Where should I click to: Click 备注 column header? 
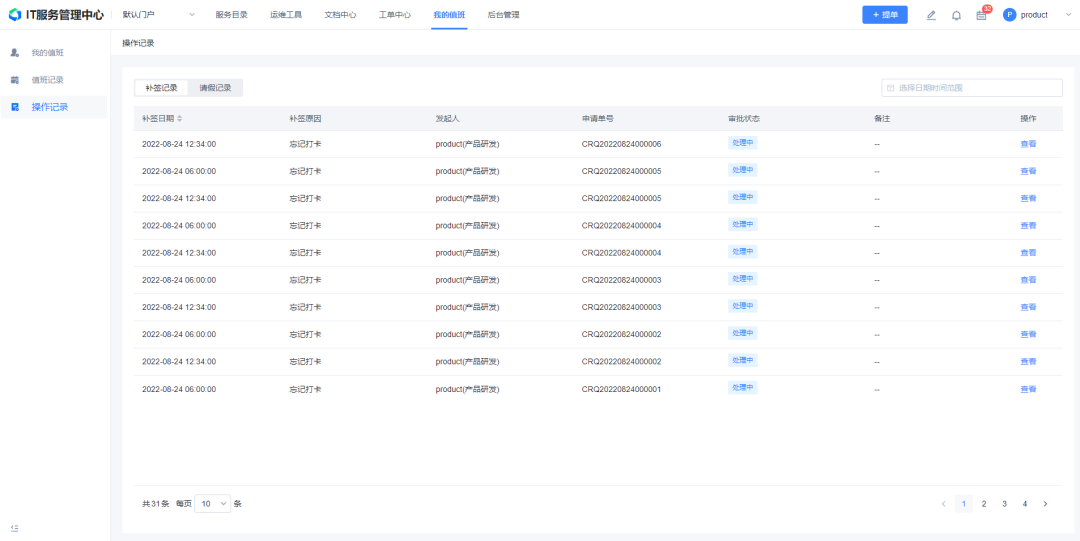[x=882, y=119]
